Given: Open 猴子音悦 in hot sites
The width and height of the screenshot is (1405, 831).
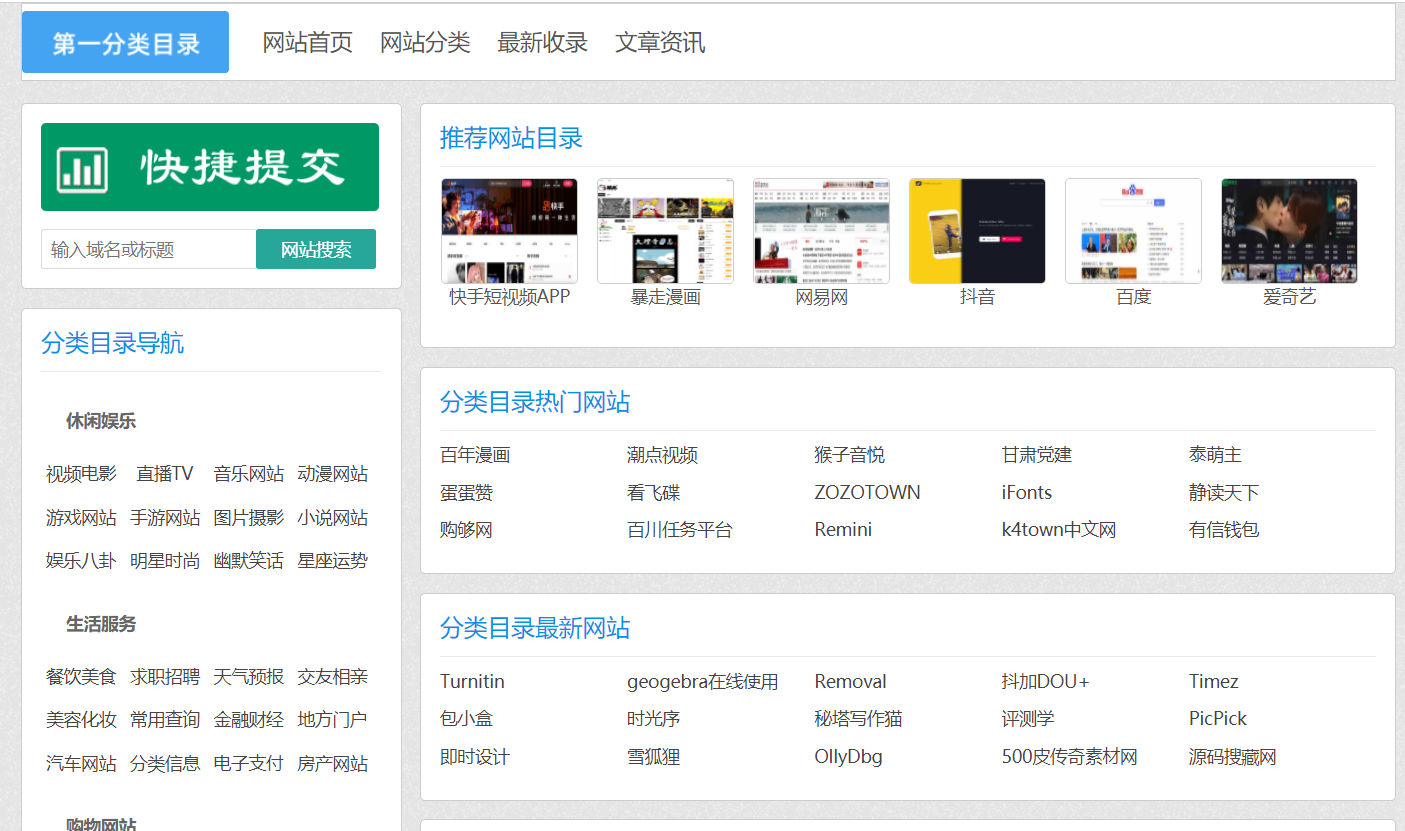Looking at the screenshot, I should click(x=850, y=455).
